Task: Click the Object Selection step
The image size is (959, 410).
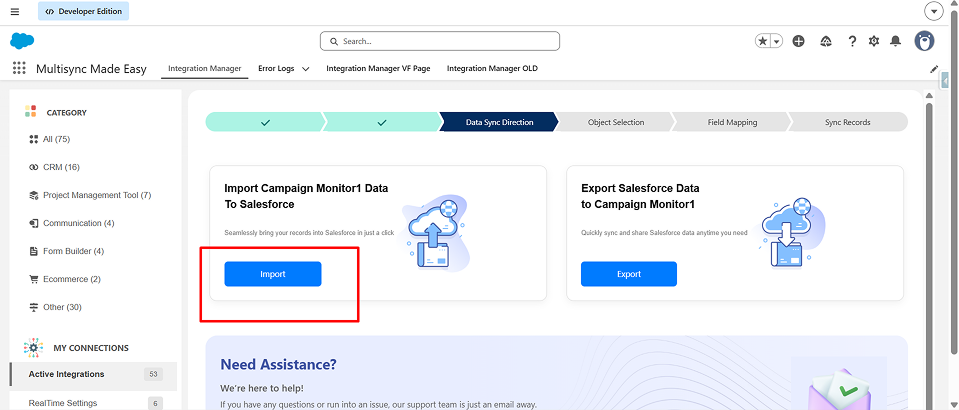Action: [x=615, y=122]
